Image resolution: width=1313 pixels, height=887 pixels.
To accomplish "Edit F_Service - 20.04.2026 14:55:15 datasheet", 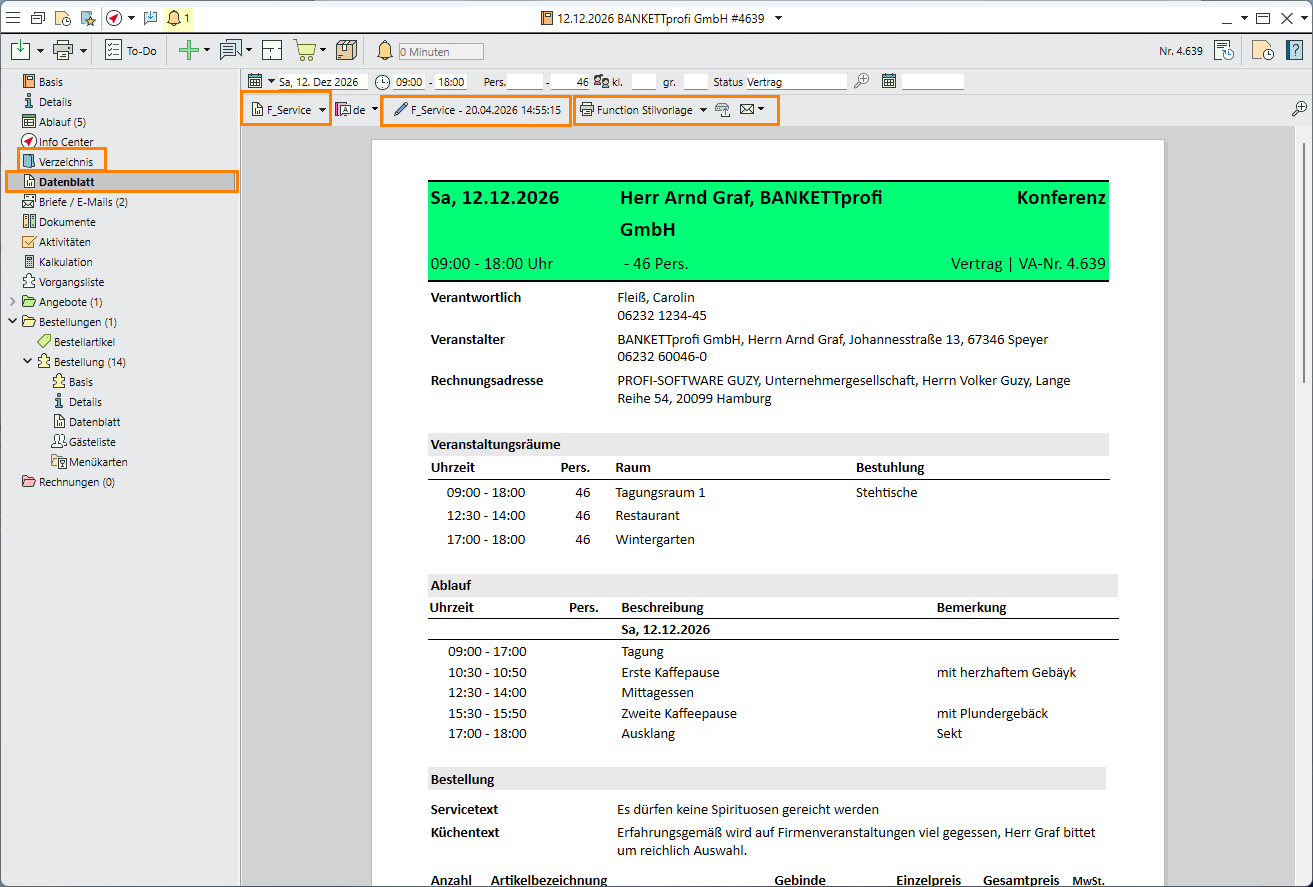I will [476, 110].
